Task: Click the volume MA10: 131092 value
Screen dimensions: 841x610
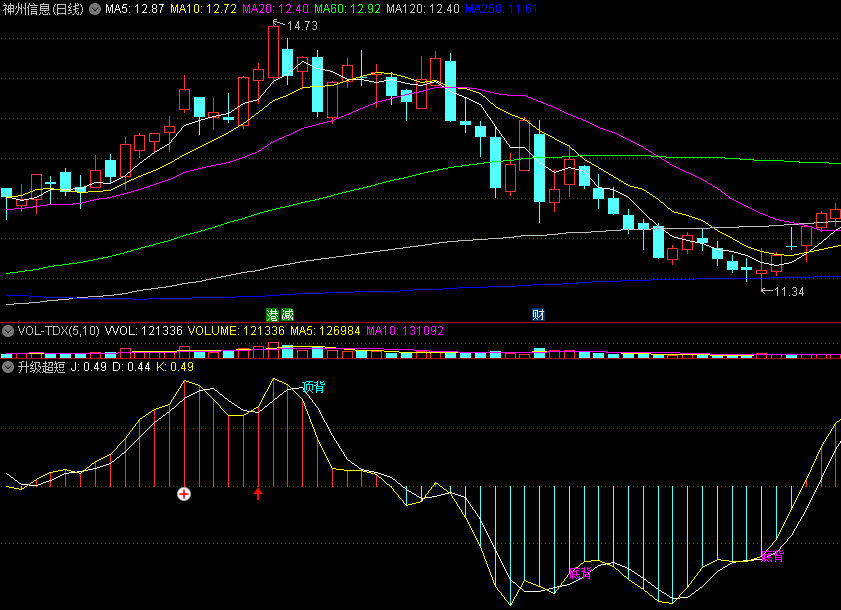Action: tap(405, 331)
